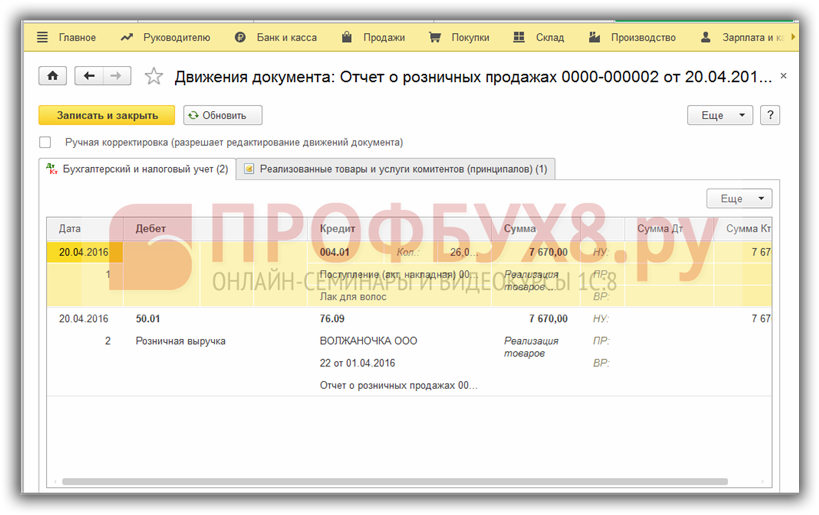Click the Банк и касса coin icon
The height and width of the screenshot is (515, 819).
pyautogui.click(x=240, y=37)
